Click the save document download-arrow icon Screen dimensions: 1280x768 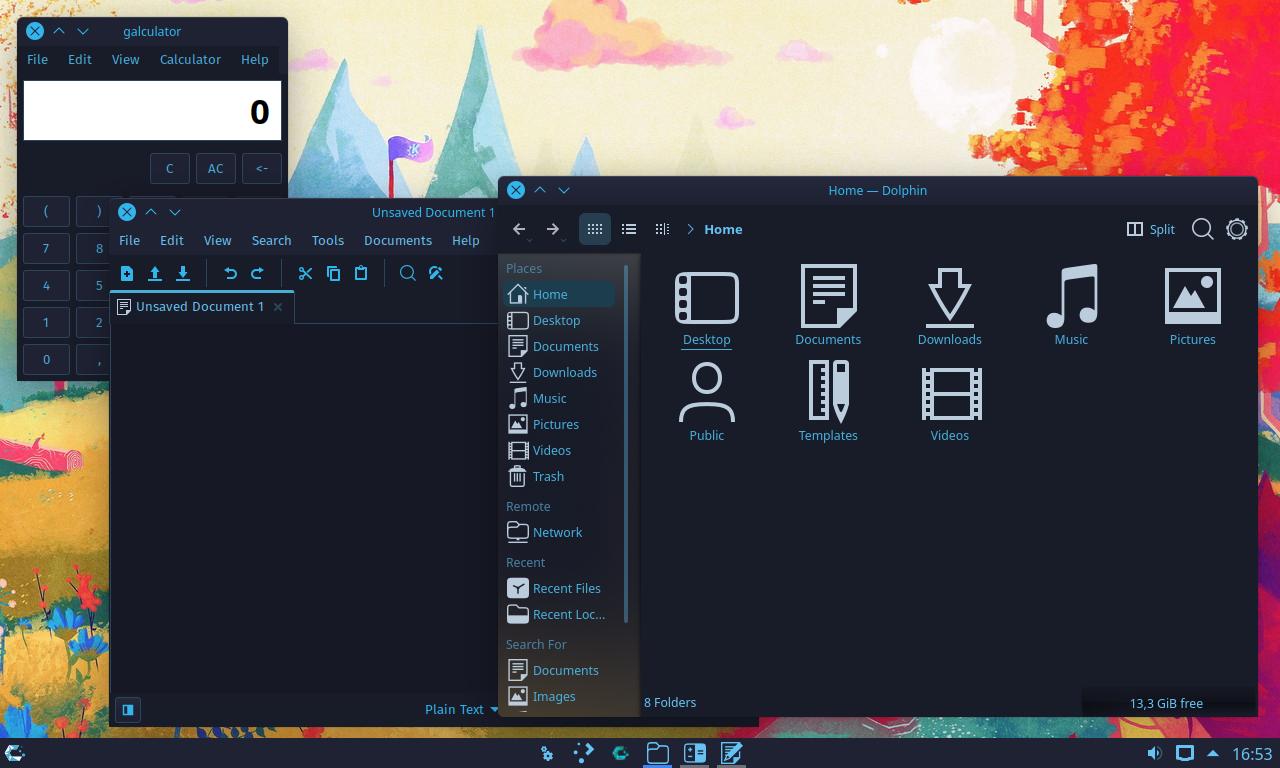(183, 273)
